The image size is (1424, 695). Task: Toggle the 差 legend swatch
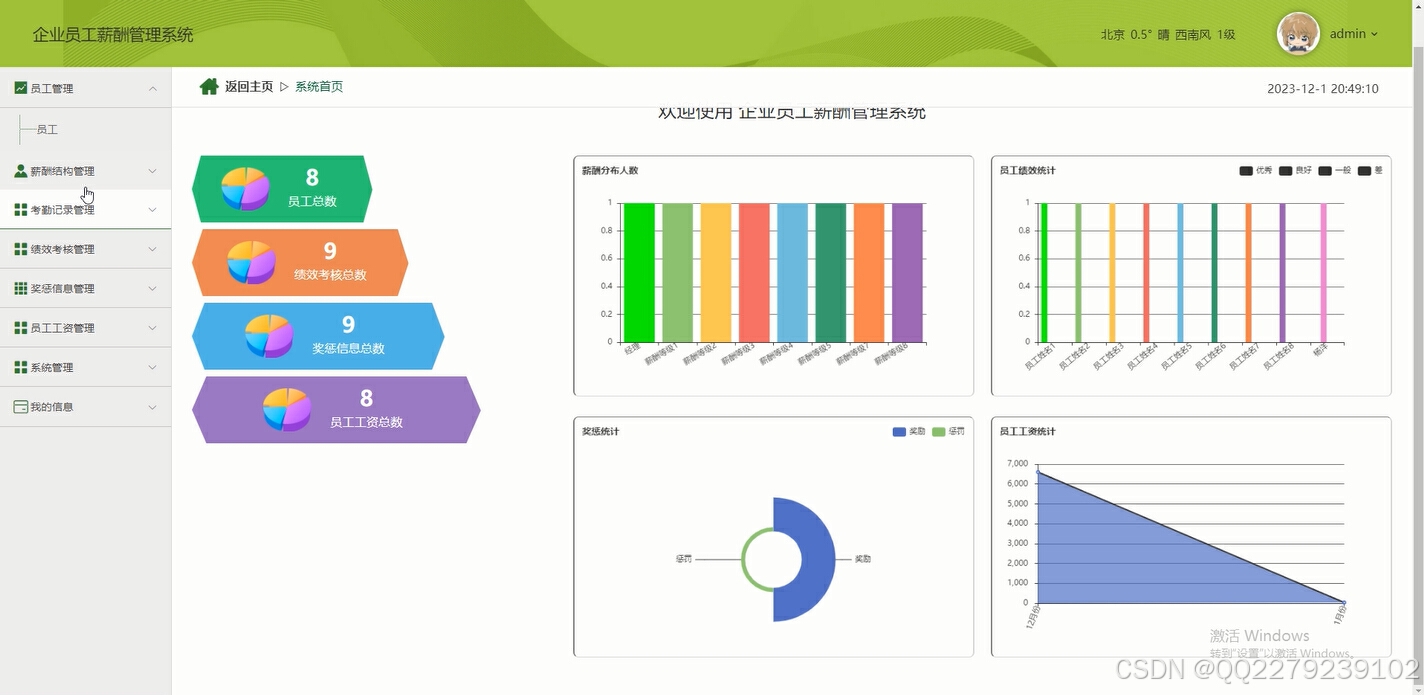tap(1364, 170)
